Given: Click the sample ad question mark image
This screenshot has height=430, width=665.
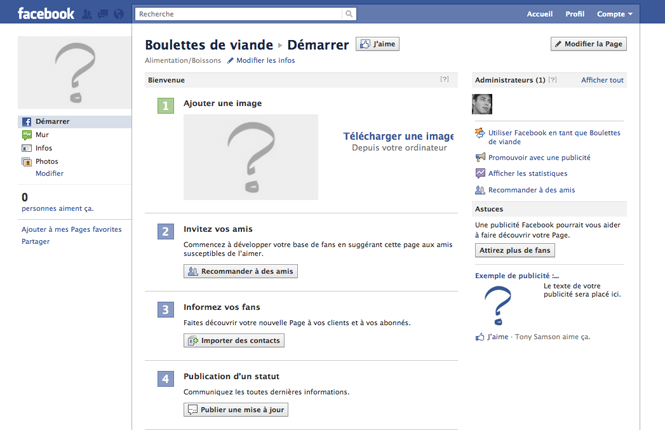Looking at the screenshot, I should coord(498,306).
